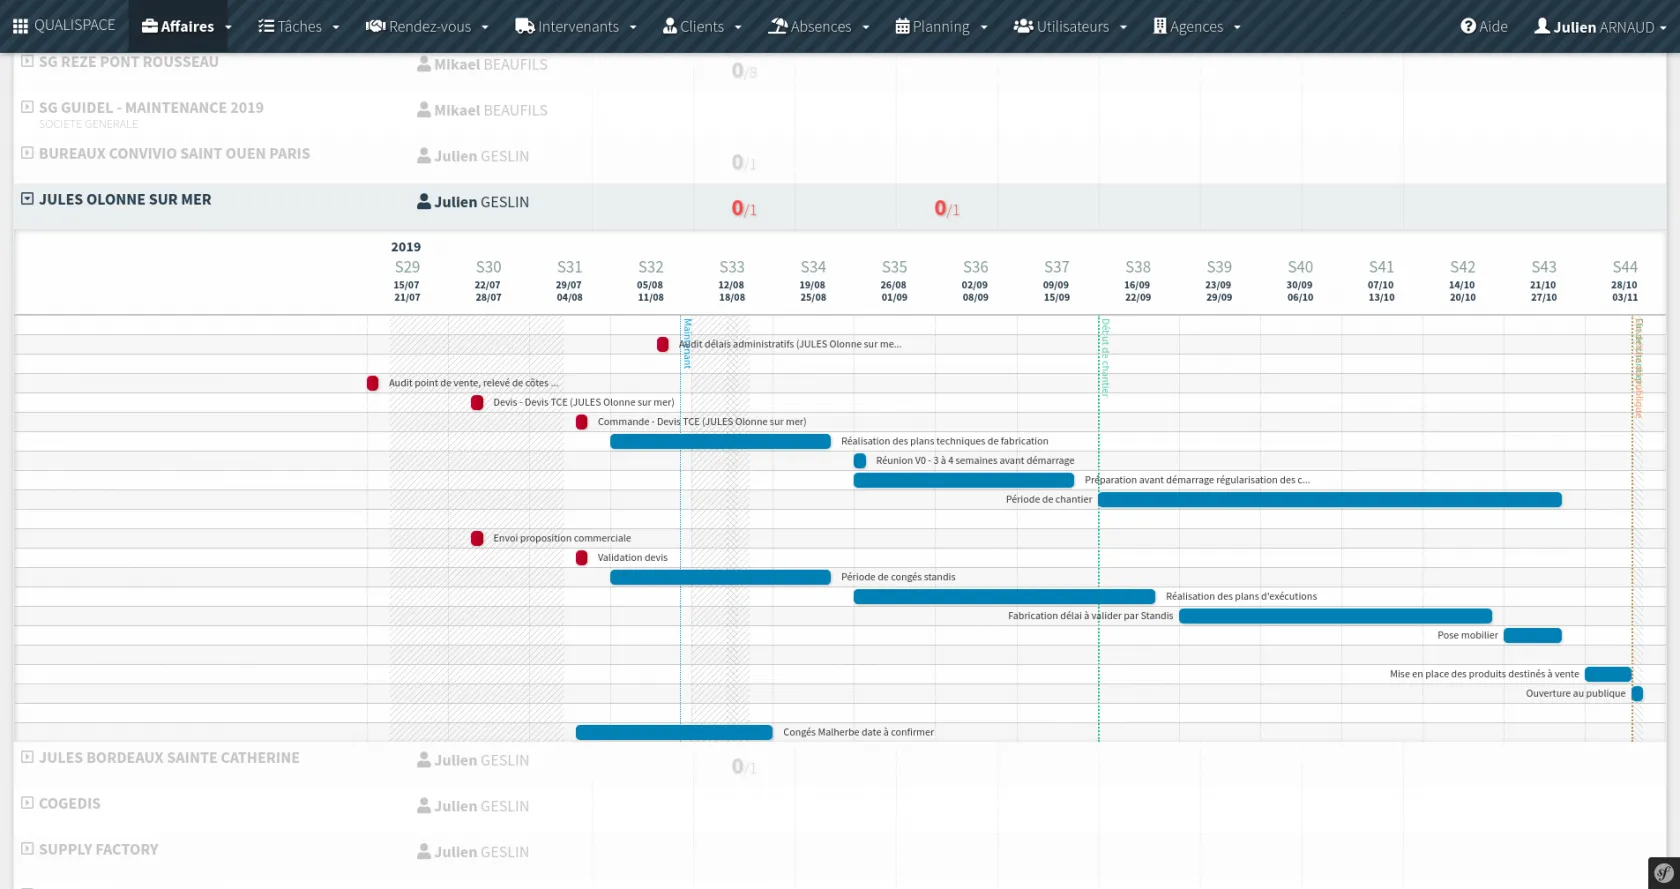Click the Agences building icon
The width and height of the screenshot is (1680, 889).
pyautogui.click(x=1160, y=26)
